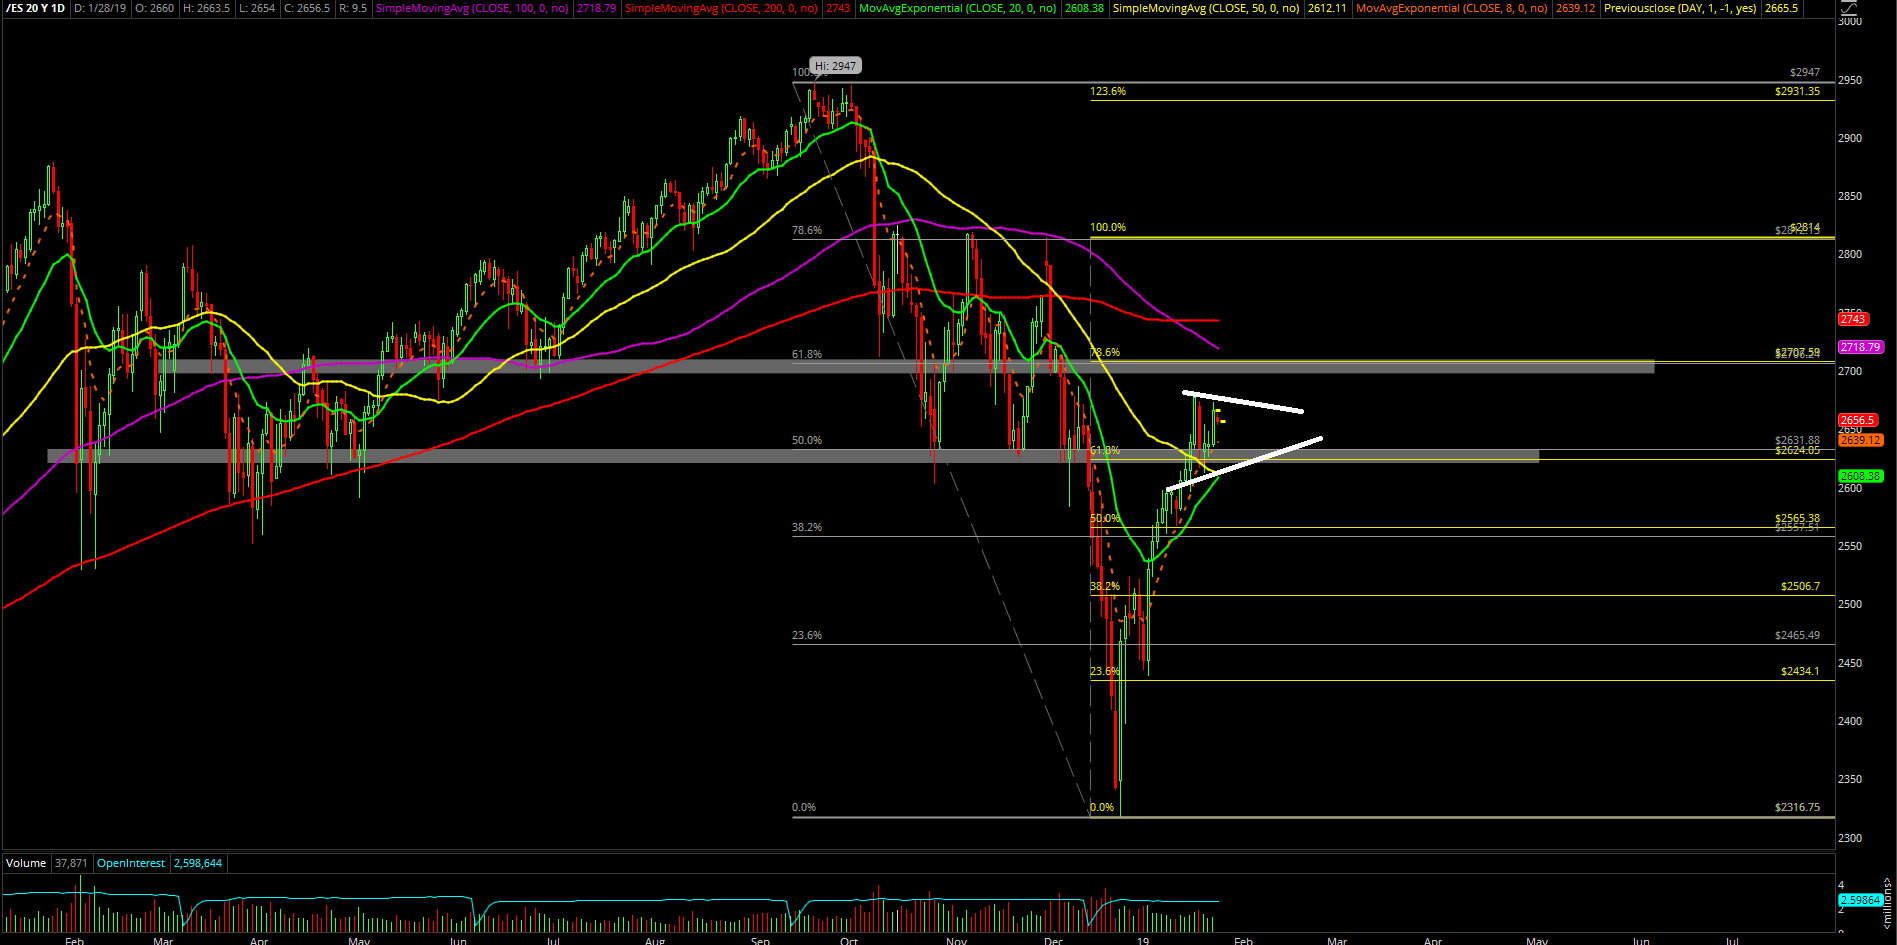The width and height of the screenshot is (1897, 945).
Task: Click the yellow 100.0% Fibonacci label
Action: tap(1108, 227)
